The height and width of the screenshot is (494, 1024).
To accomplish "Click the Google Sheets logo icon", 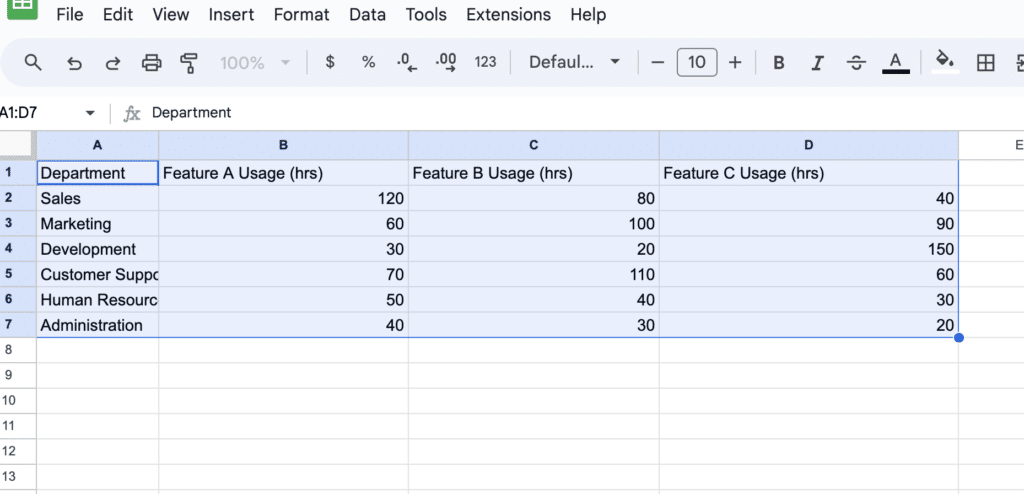I will click(x=23, y=8).
